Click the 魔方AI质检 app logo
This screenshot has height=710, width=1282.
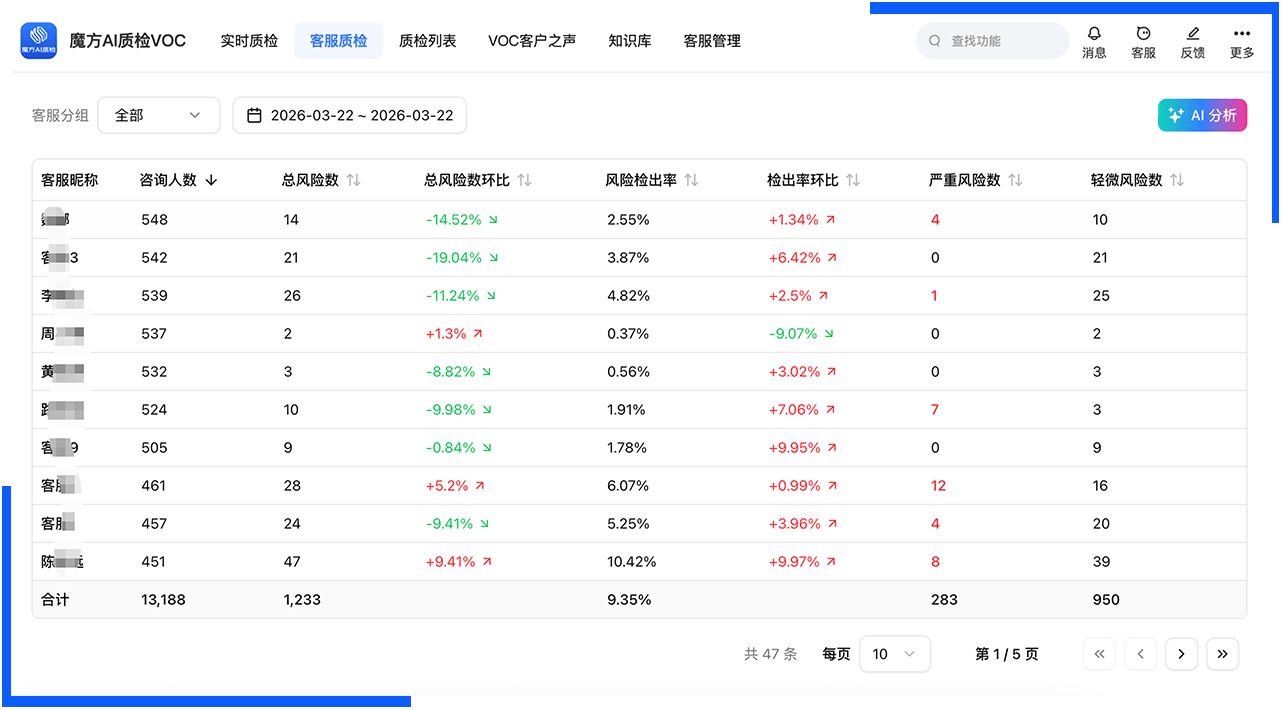coord(39,41)
